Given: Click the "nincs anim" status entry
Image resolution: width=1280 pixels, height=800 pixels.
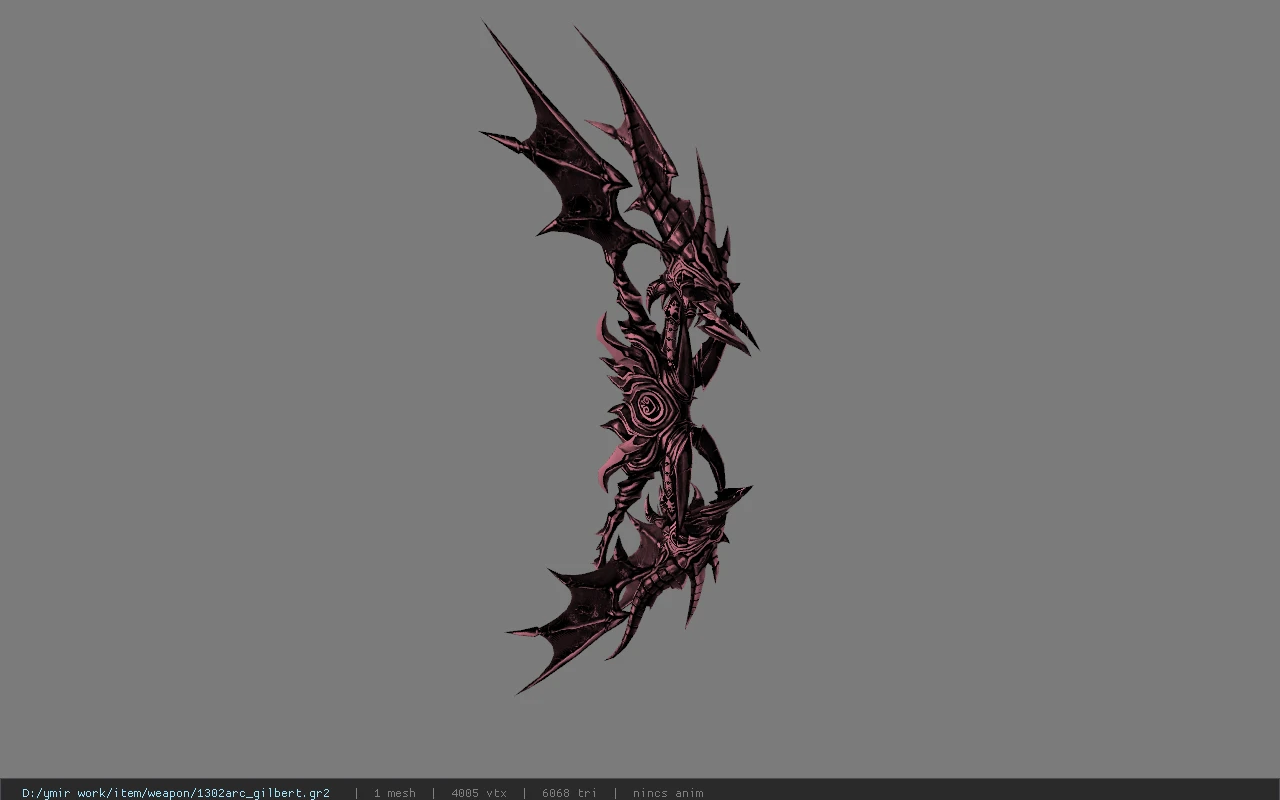Looking at the screenshot, I should click(668, 793).
